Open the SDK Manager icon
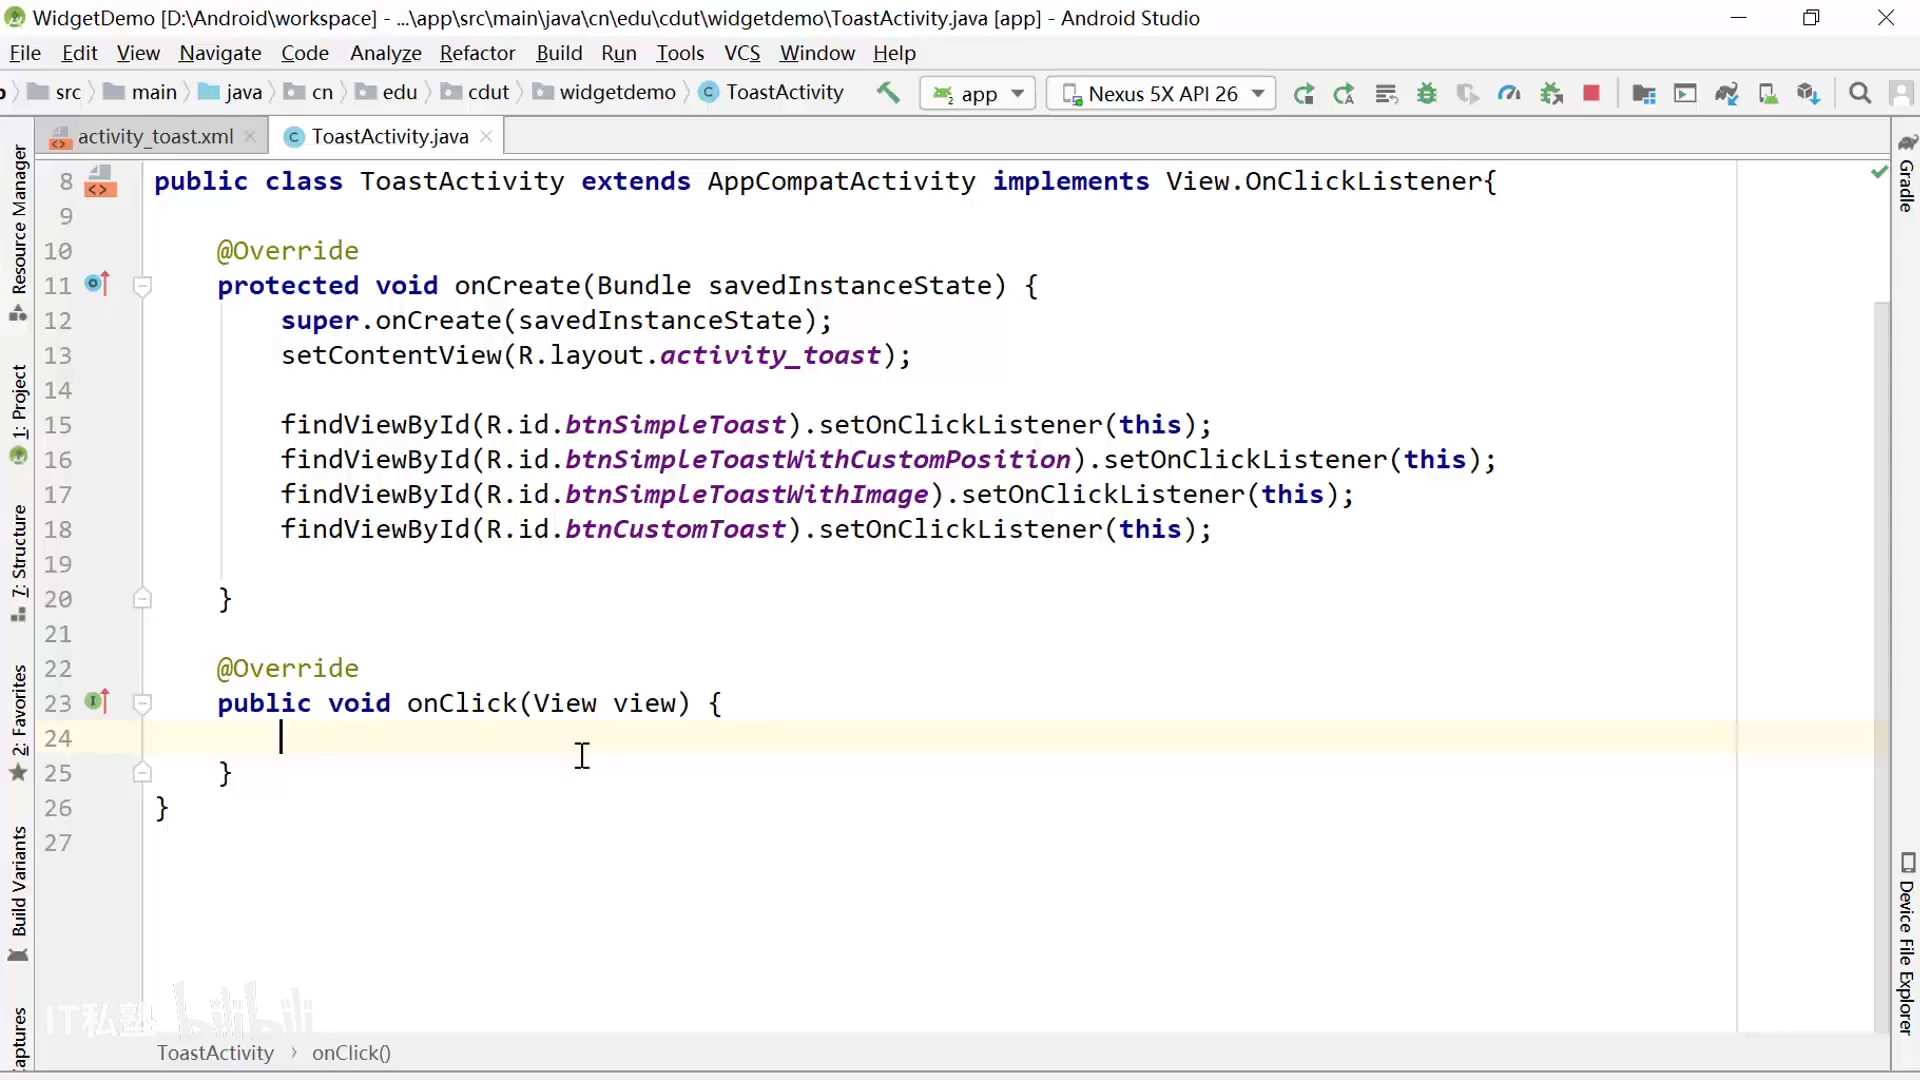The width and height of the screenshot is (1920, 1080). pos(1808,93)
